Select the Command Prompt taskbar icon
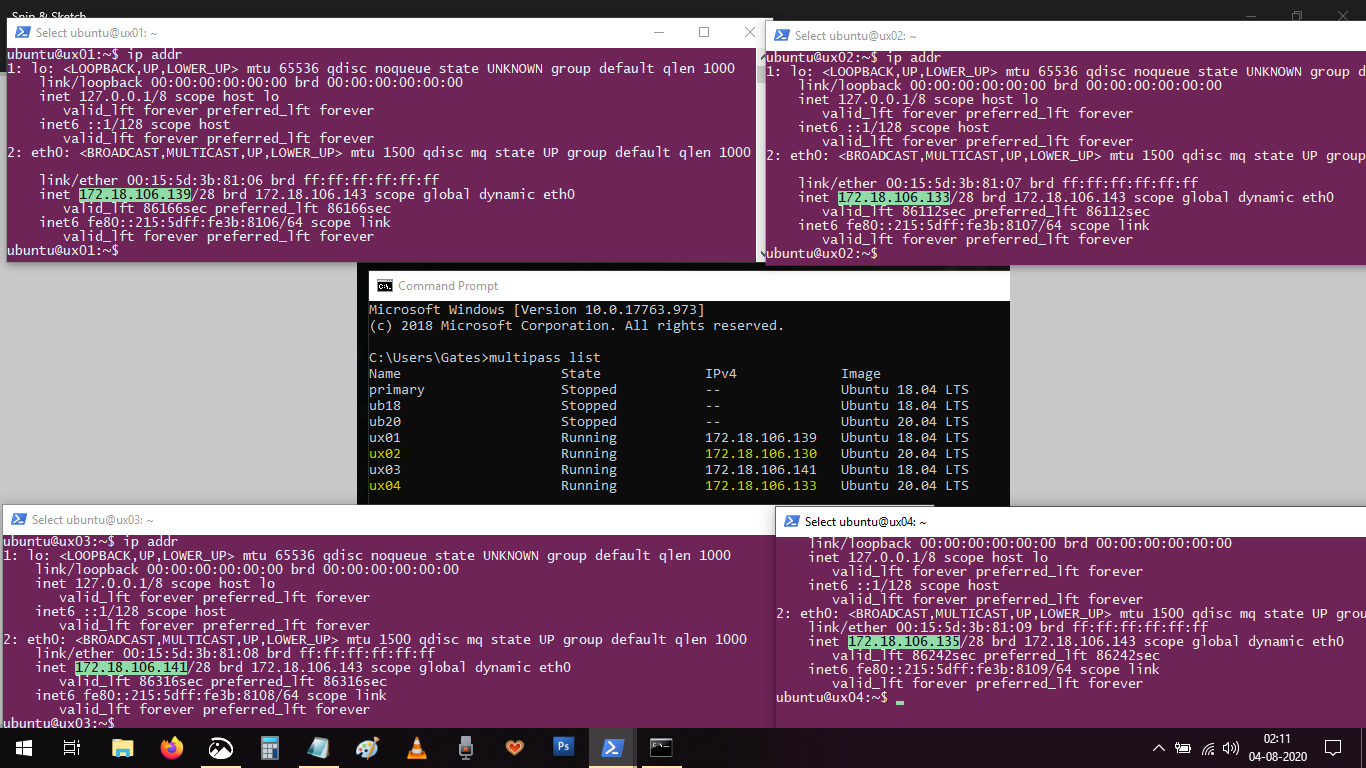The height and width of the screenshot is (768, 1366). click(x=660, y=747)
